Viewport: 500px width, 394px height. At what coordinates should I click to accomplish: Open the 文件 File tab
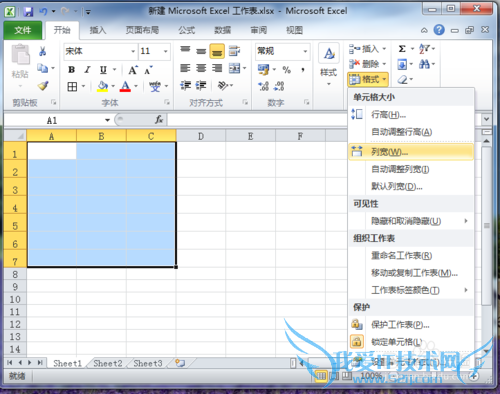coord(23,30)
